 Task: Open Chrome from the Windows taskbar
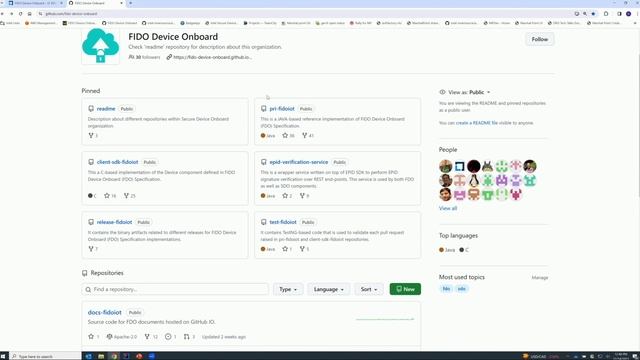click(x=114, y=356)
